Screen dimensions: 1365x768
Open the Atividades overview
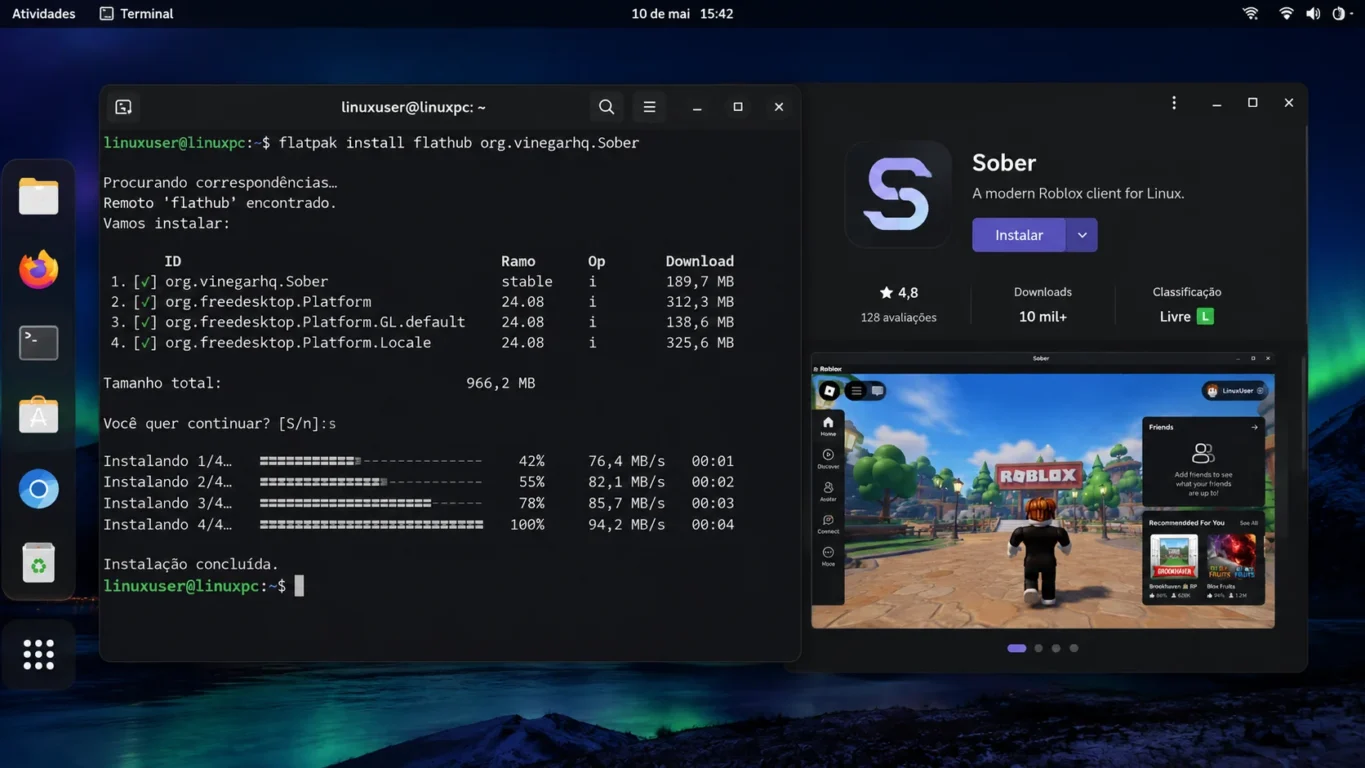click(43, 14)
